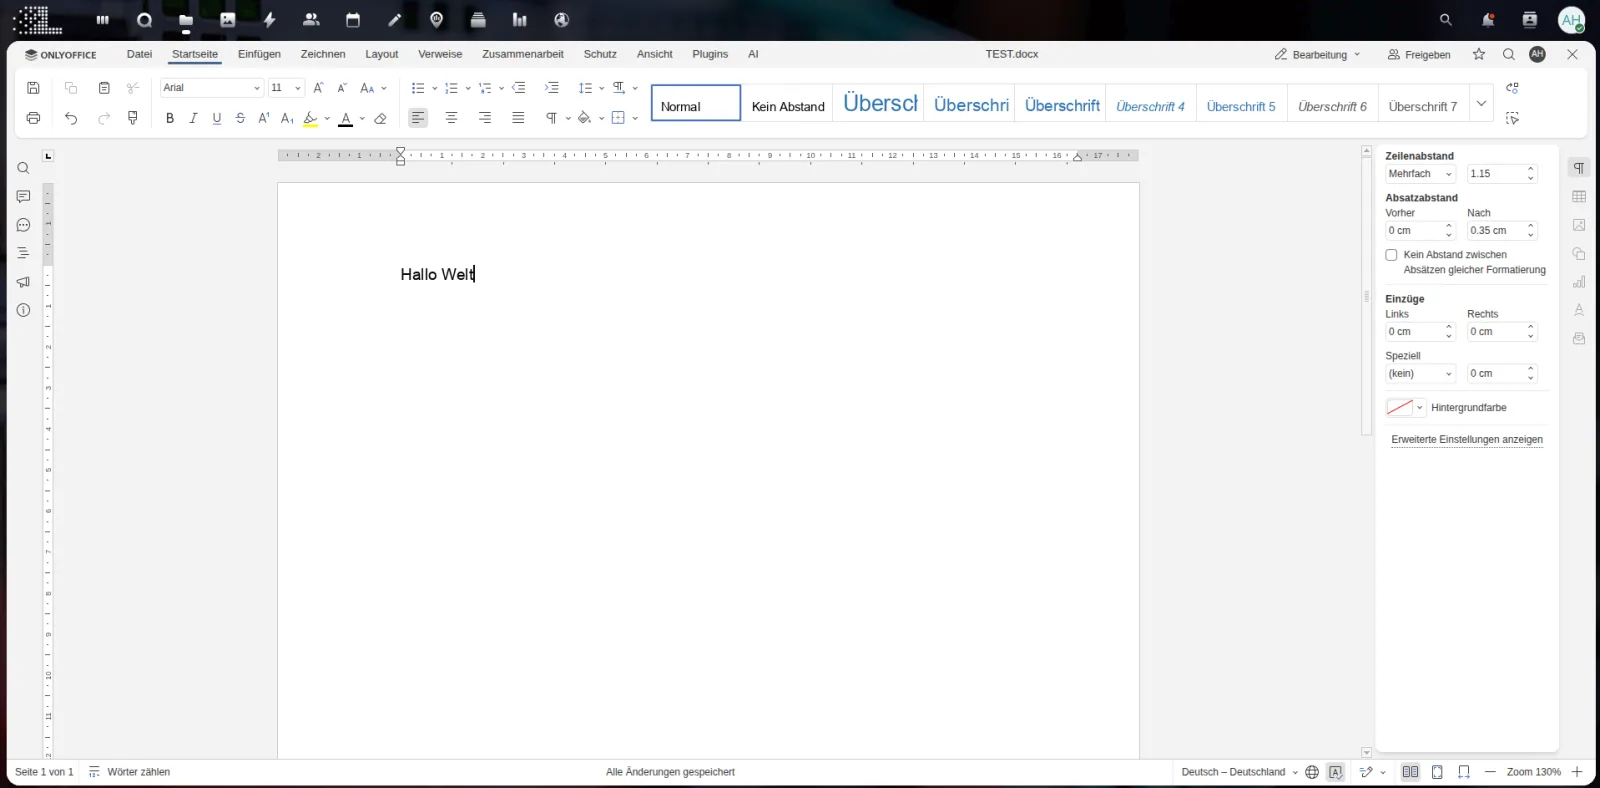
Task: Open Erweiterte Einstellungen anzeigen link
Action: 1467,440
